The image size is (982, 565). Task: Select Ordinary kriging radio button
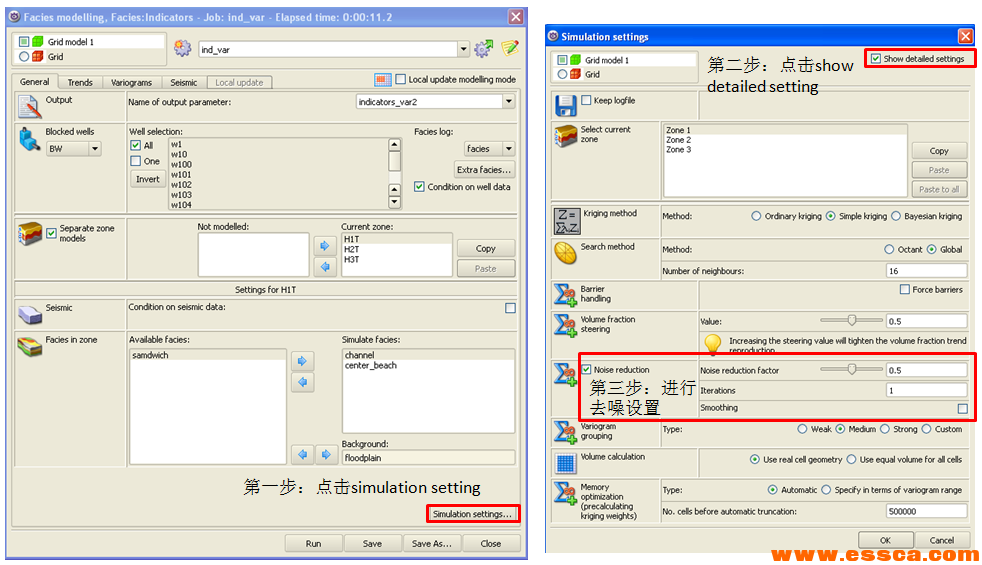pyautogui.click(x=756, y=216)
